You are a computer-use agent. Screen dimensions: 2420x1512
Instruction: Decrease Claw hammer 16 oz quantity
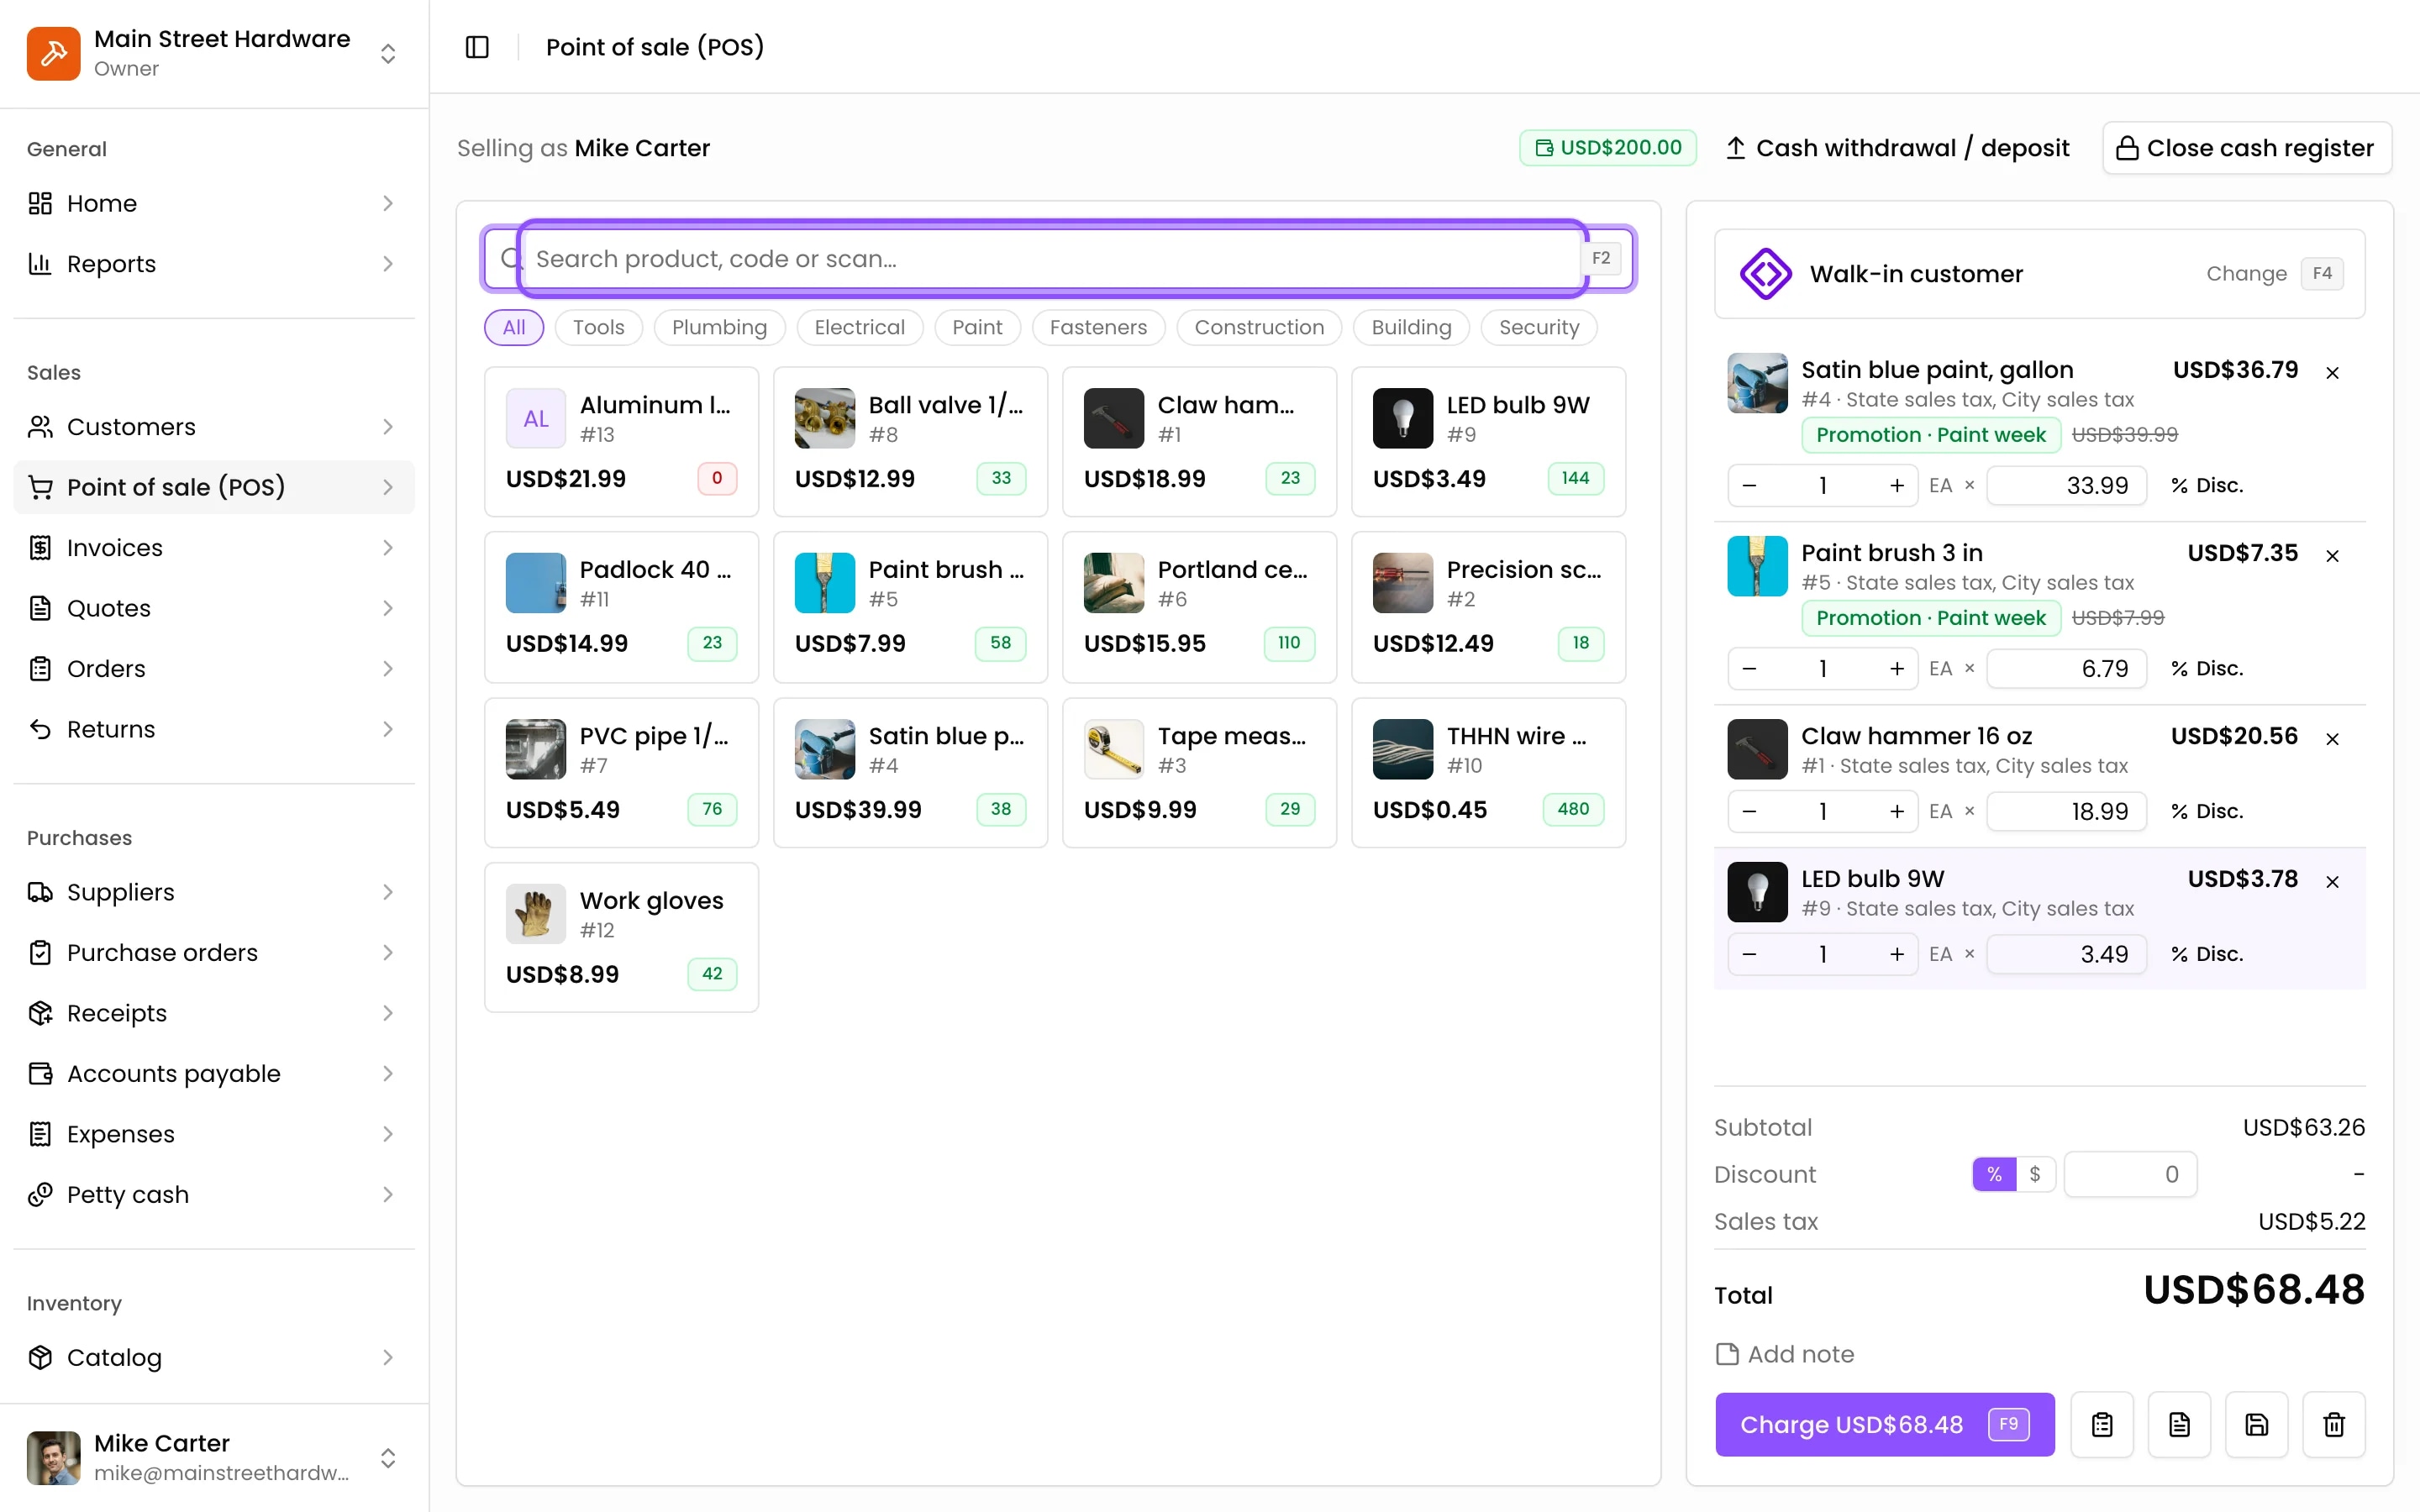pos(1749,811)
